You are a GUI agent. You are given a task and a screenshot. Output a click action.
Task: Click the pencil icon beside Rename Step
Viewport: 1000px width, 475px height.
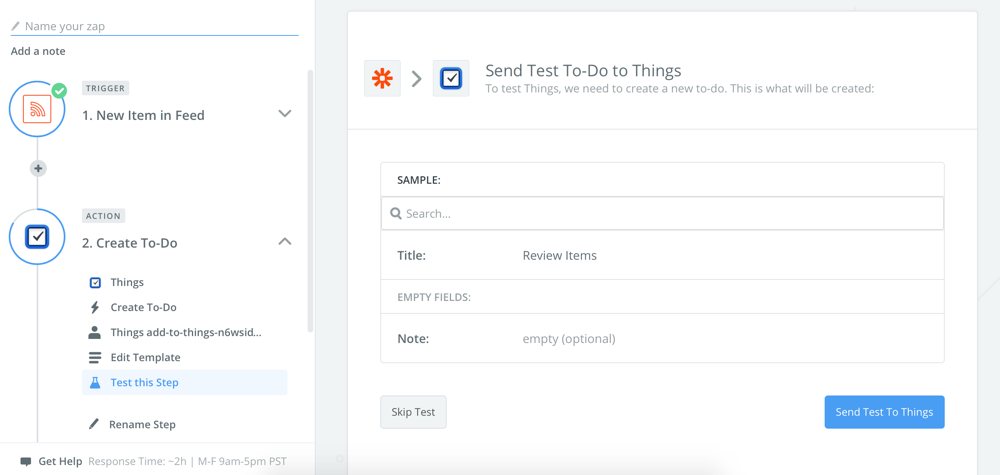pyautogui.click(x=94, y=424)
